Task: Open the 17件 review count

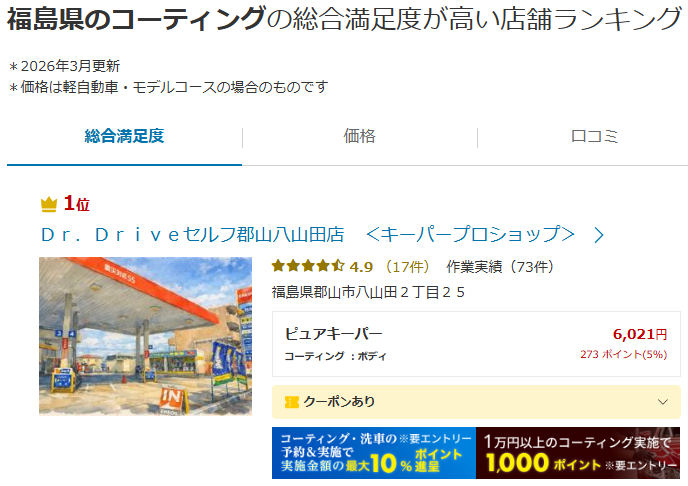Action: pyautogui.click(x=407, y=267)
